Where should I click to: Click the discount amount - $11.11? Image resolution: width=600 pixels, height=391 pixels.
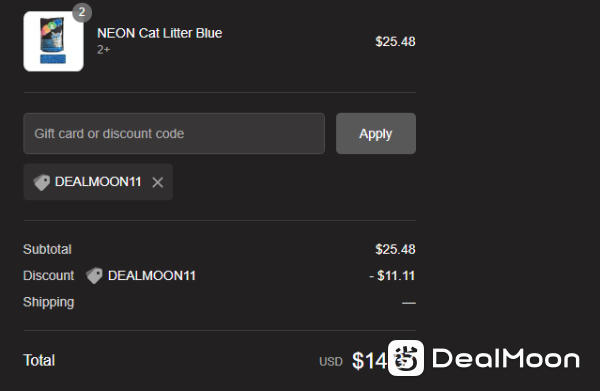(392, 276)
